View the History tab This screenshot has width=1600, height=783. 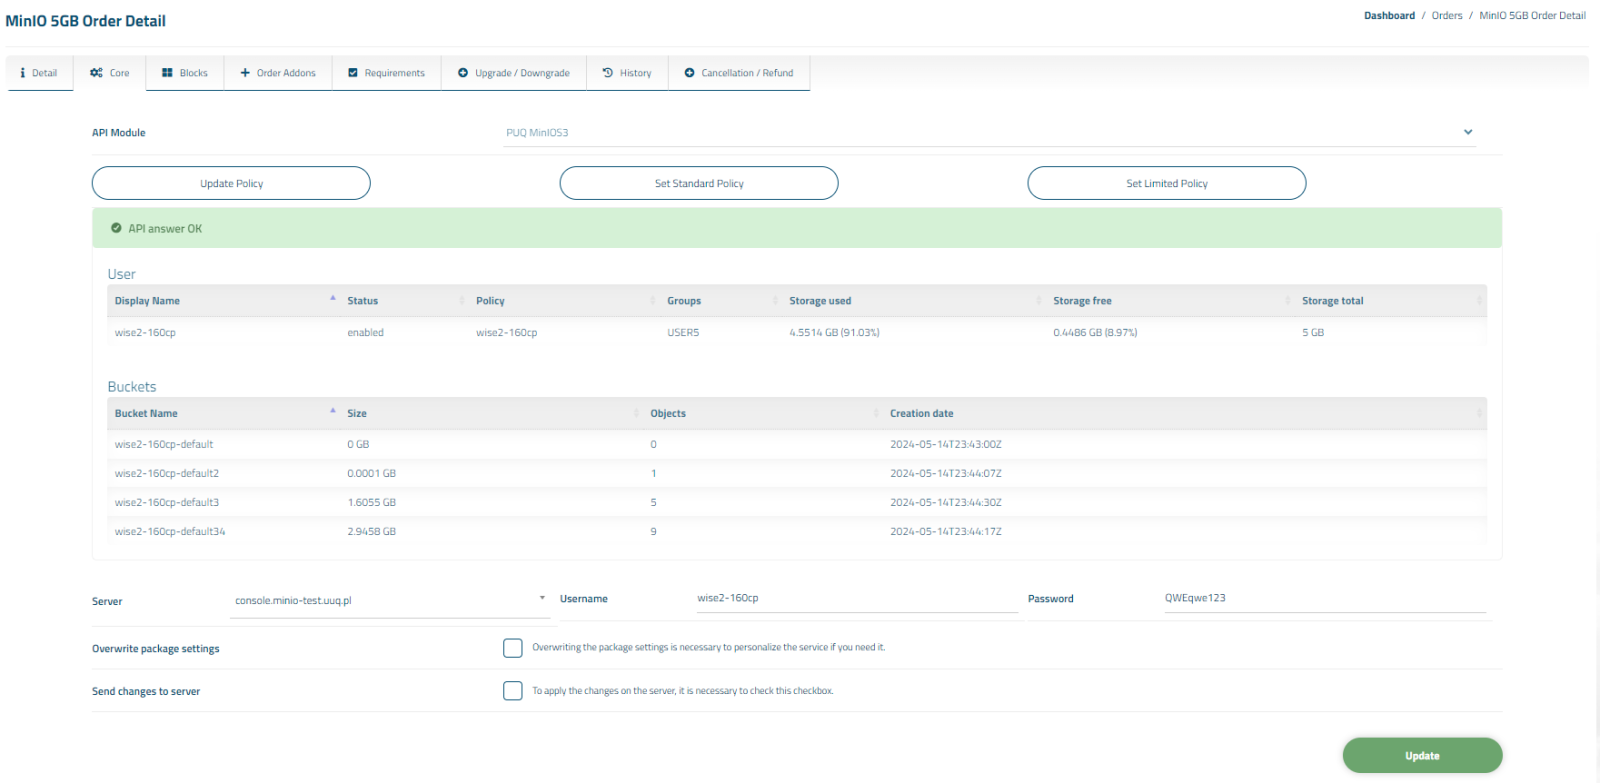(x=627, y=73)
